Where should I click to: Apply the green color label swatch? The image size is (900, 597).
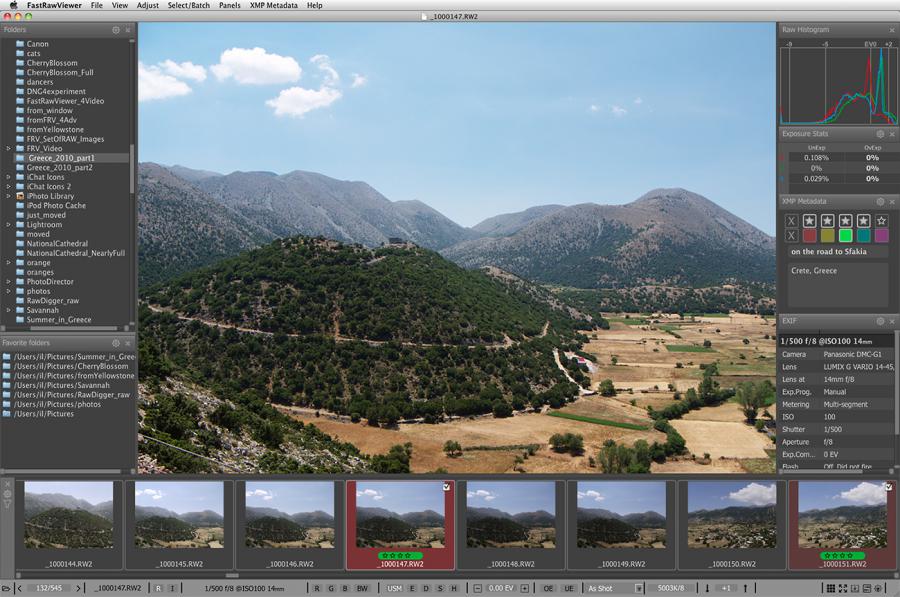844,235
